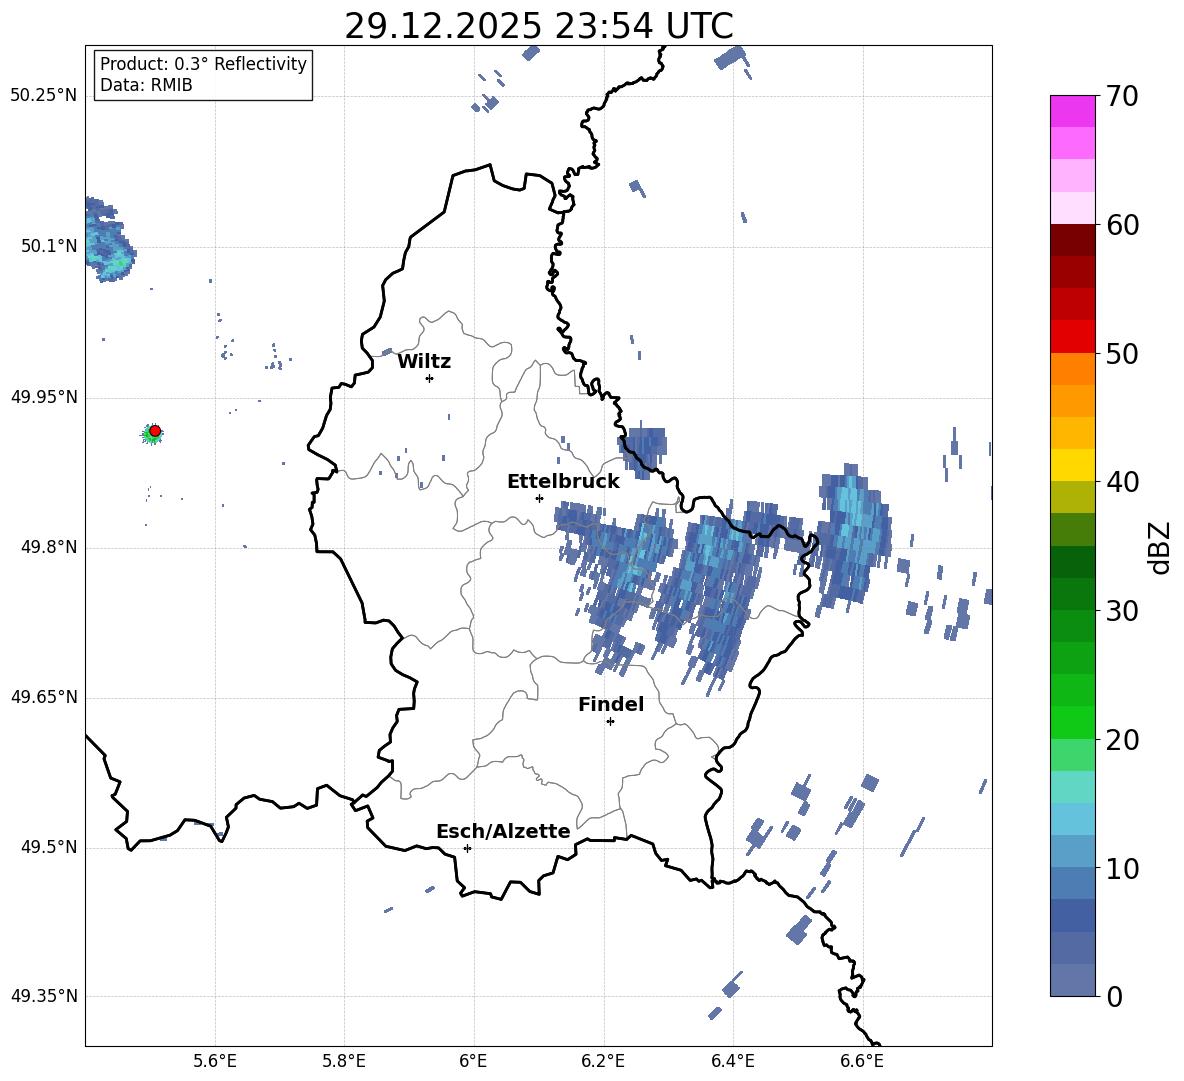Click the 30 colorbar tick label

(x=1121, y=611)
